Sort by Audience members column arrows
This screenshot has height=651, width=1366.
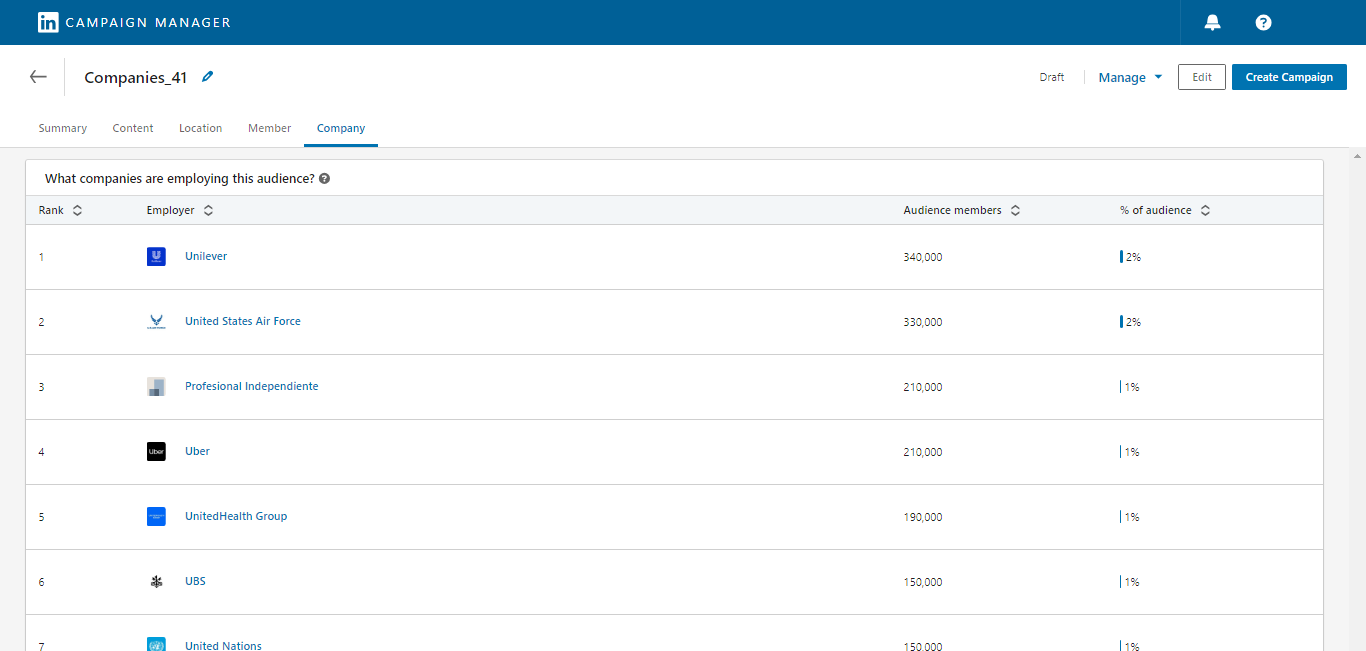1015,211
